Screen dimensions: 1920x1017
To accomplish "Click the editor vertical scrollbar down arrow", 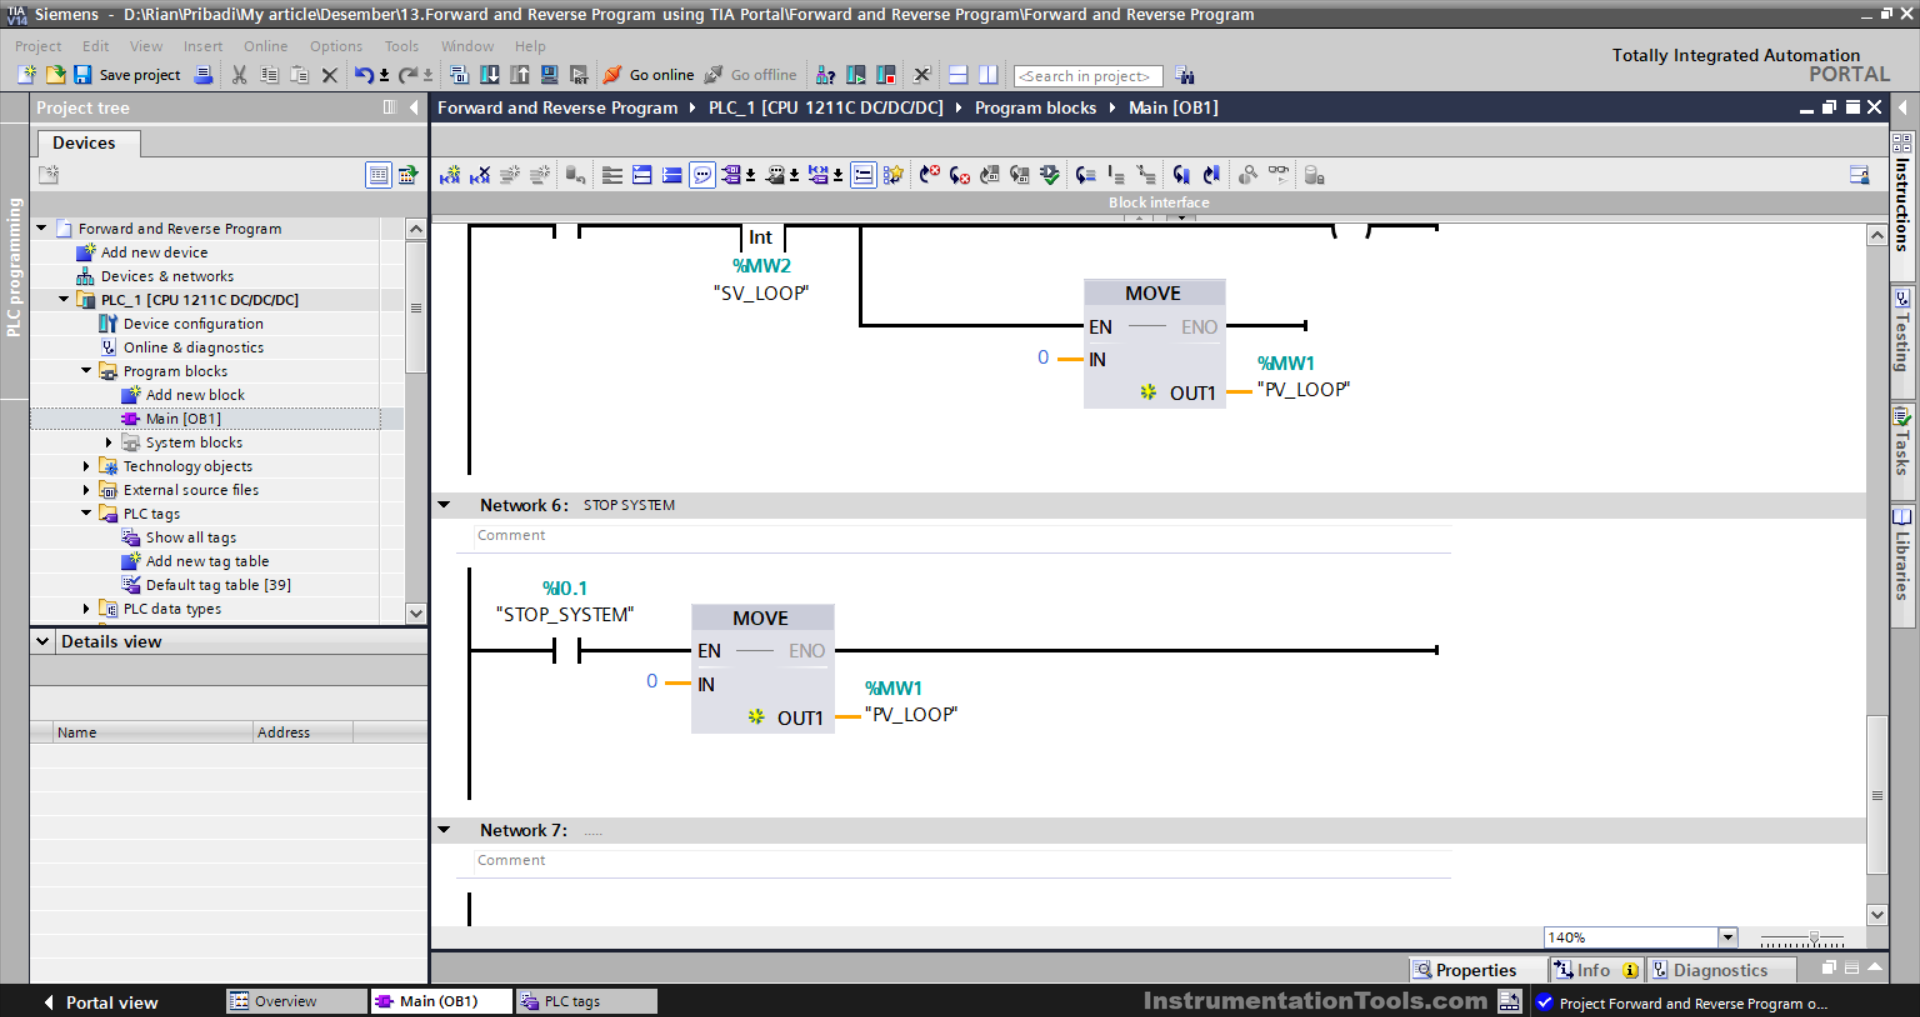I will [1877, 914].
